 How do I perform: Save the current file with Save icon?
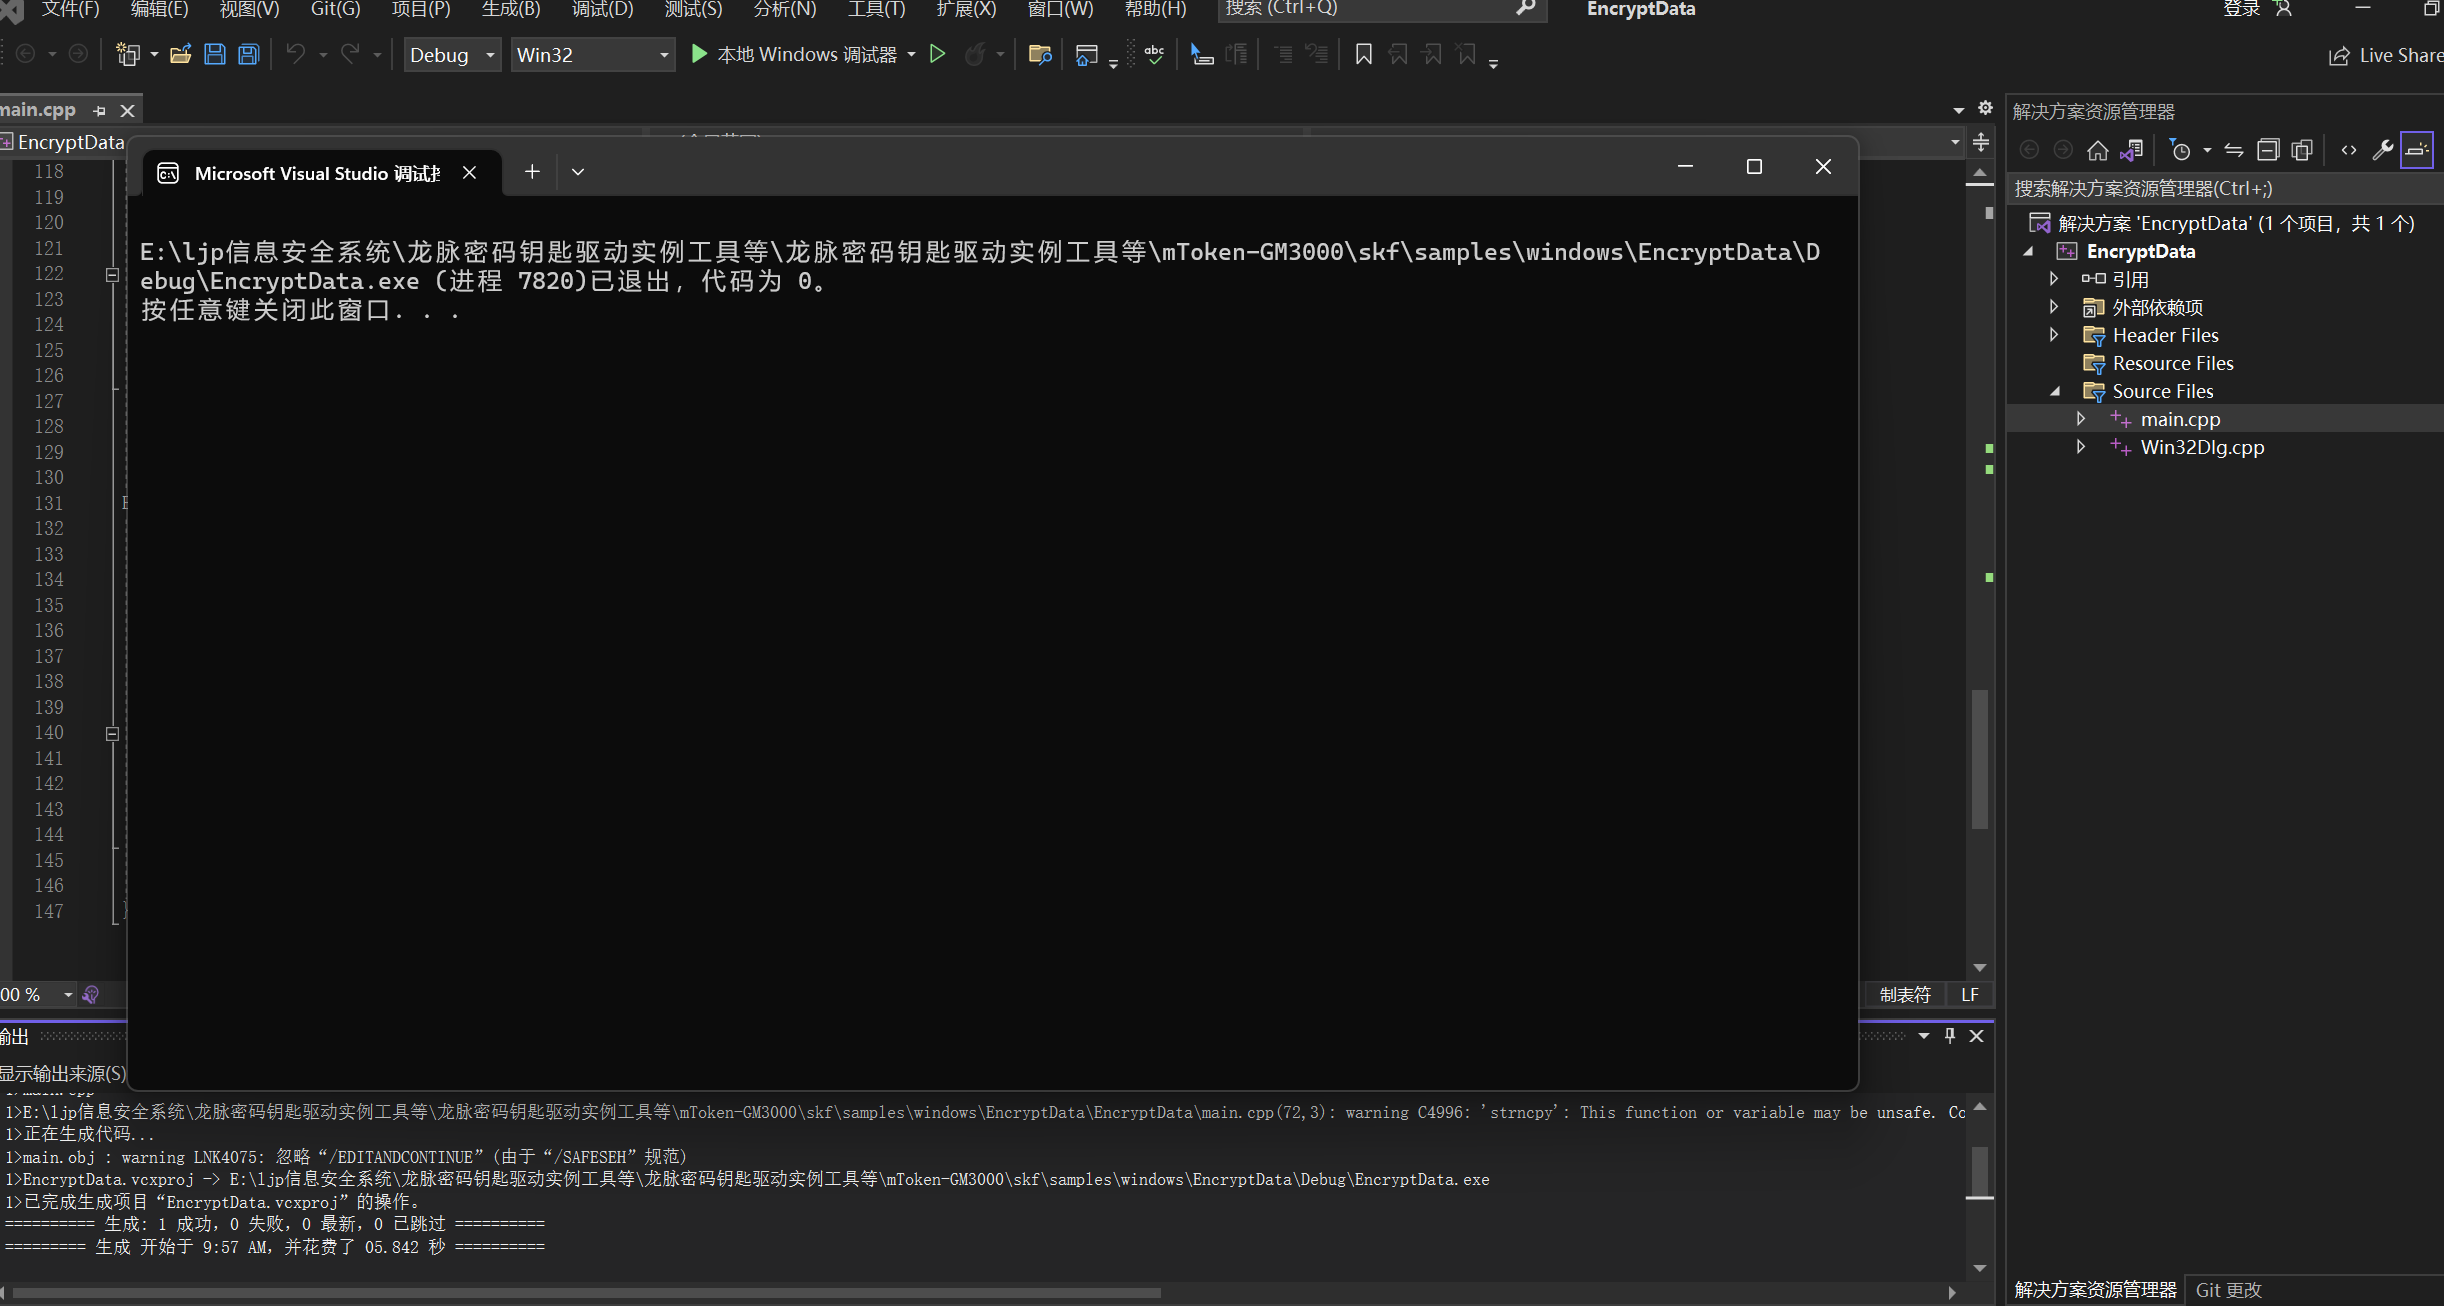[215, 54]
